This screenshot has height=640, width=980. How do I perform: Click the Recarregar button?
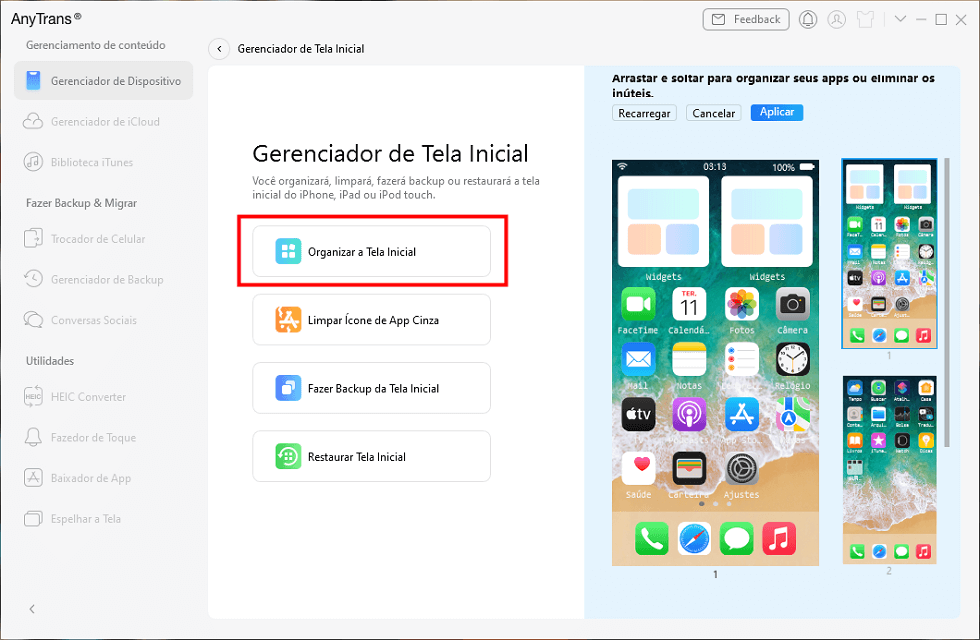(644, 113)
